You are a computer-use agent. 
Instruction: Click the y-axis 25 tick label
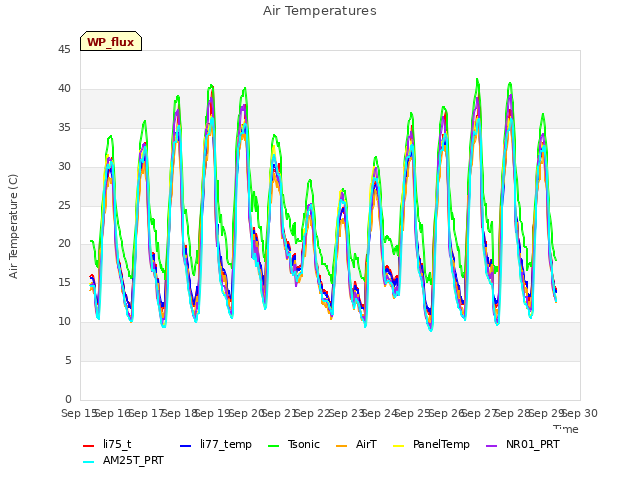click(64, 205)
